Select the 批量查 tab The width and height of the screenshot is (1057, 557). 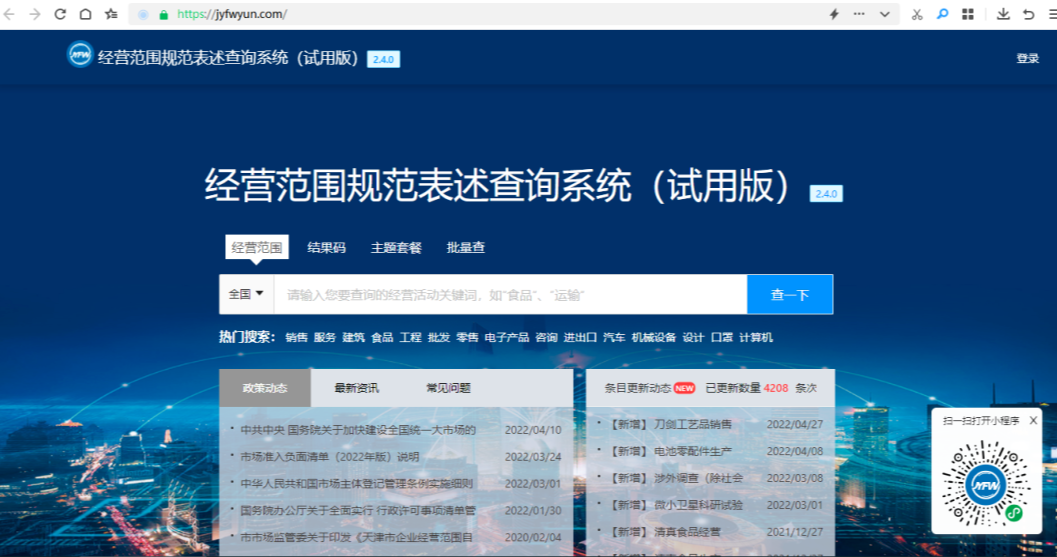(465, 247)
